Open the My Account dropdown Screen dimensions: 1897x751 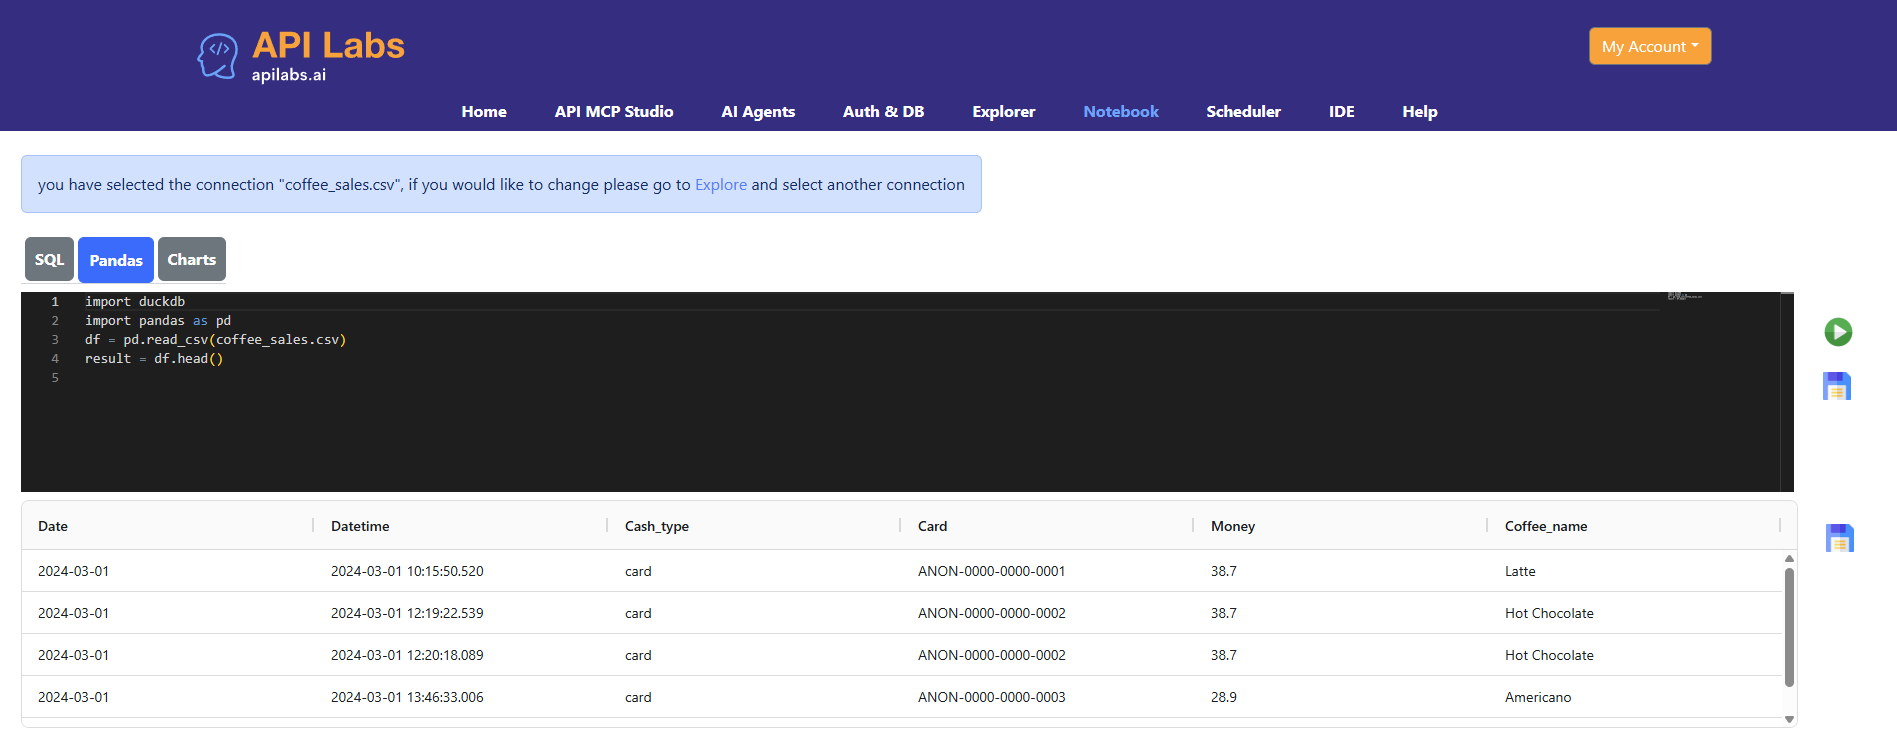(1650, 46)
